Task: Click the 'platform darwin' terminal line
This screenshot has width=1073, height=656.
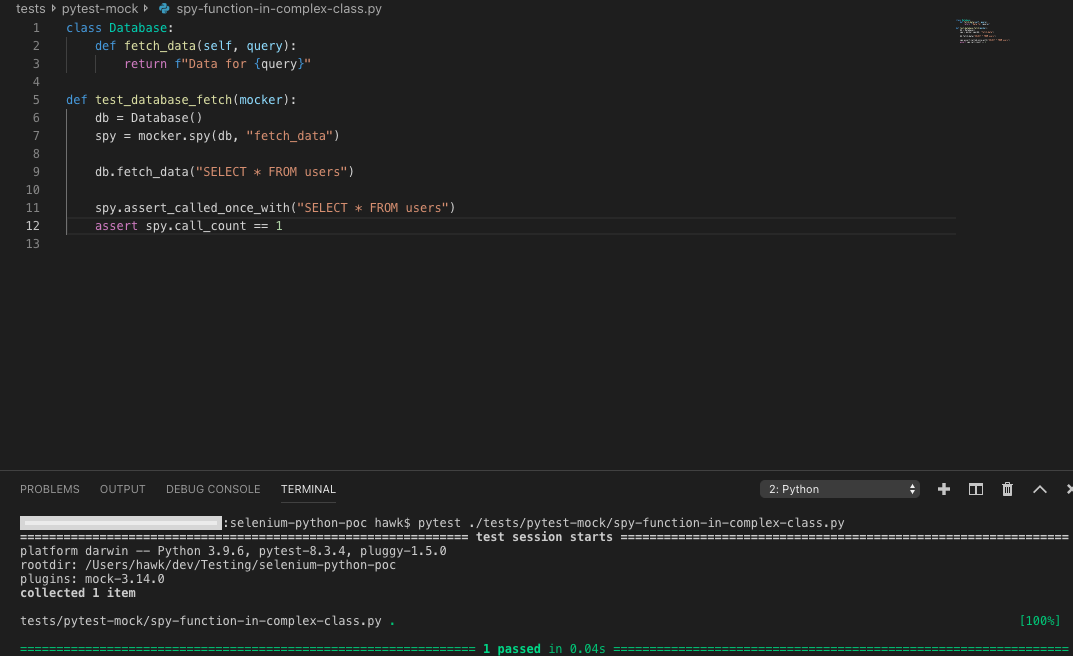Action: pos(233,551)
